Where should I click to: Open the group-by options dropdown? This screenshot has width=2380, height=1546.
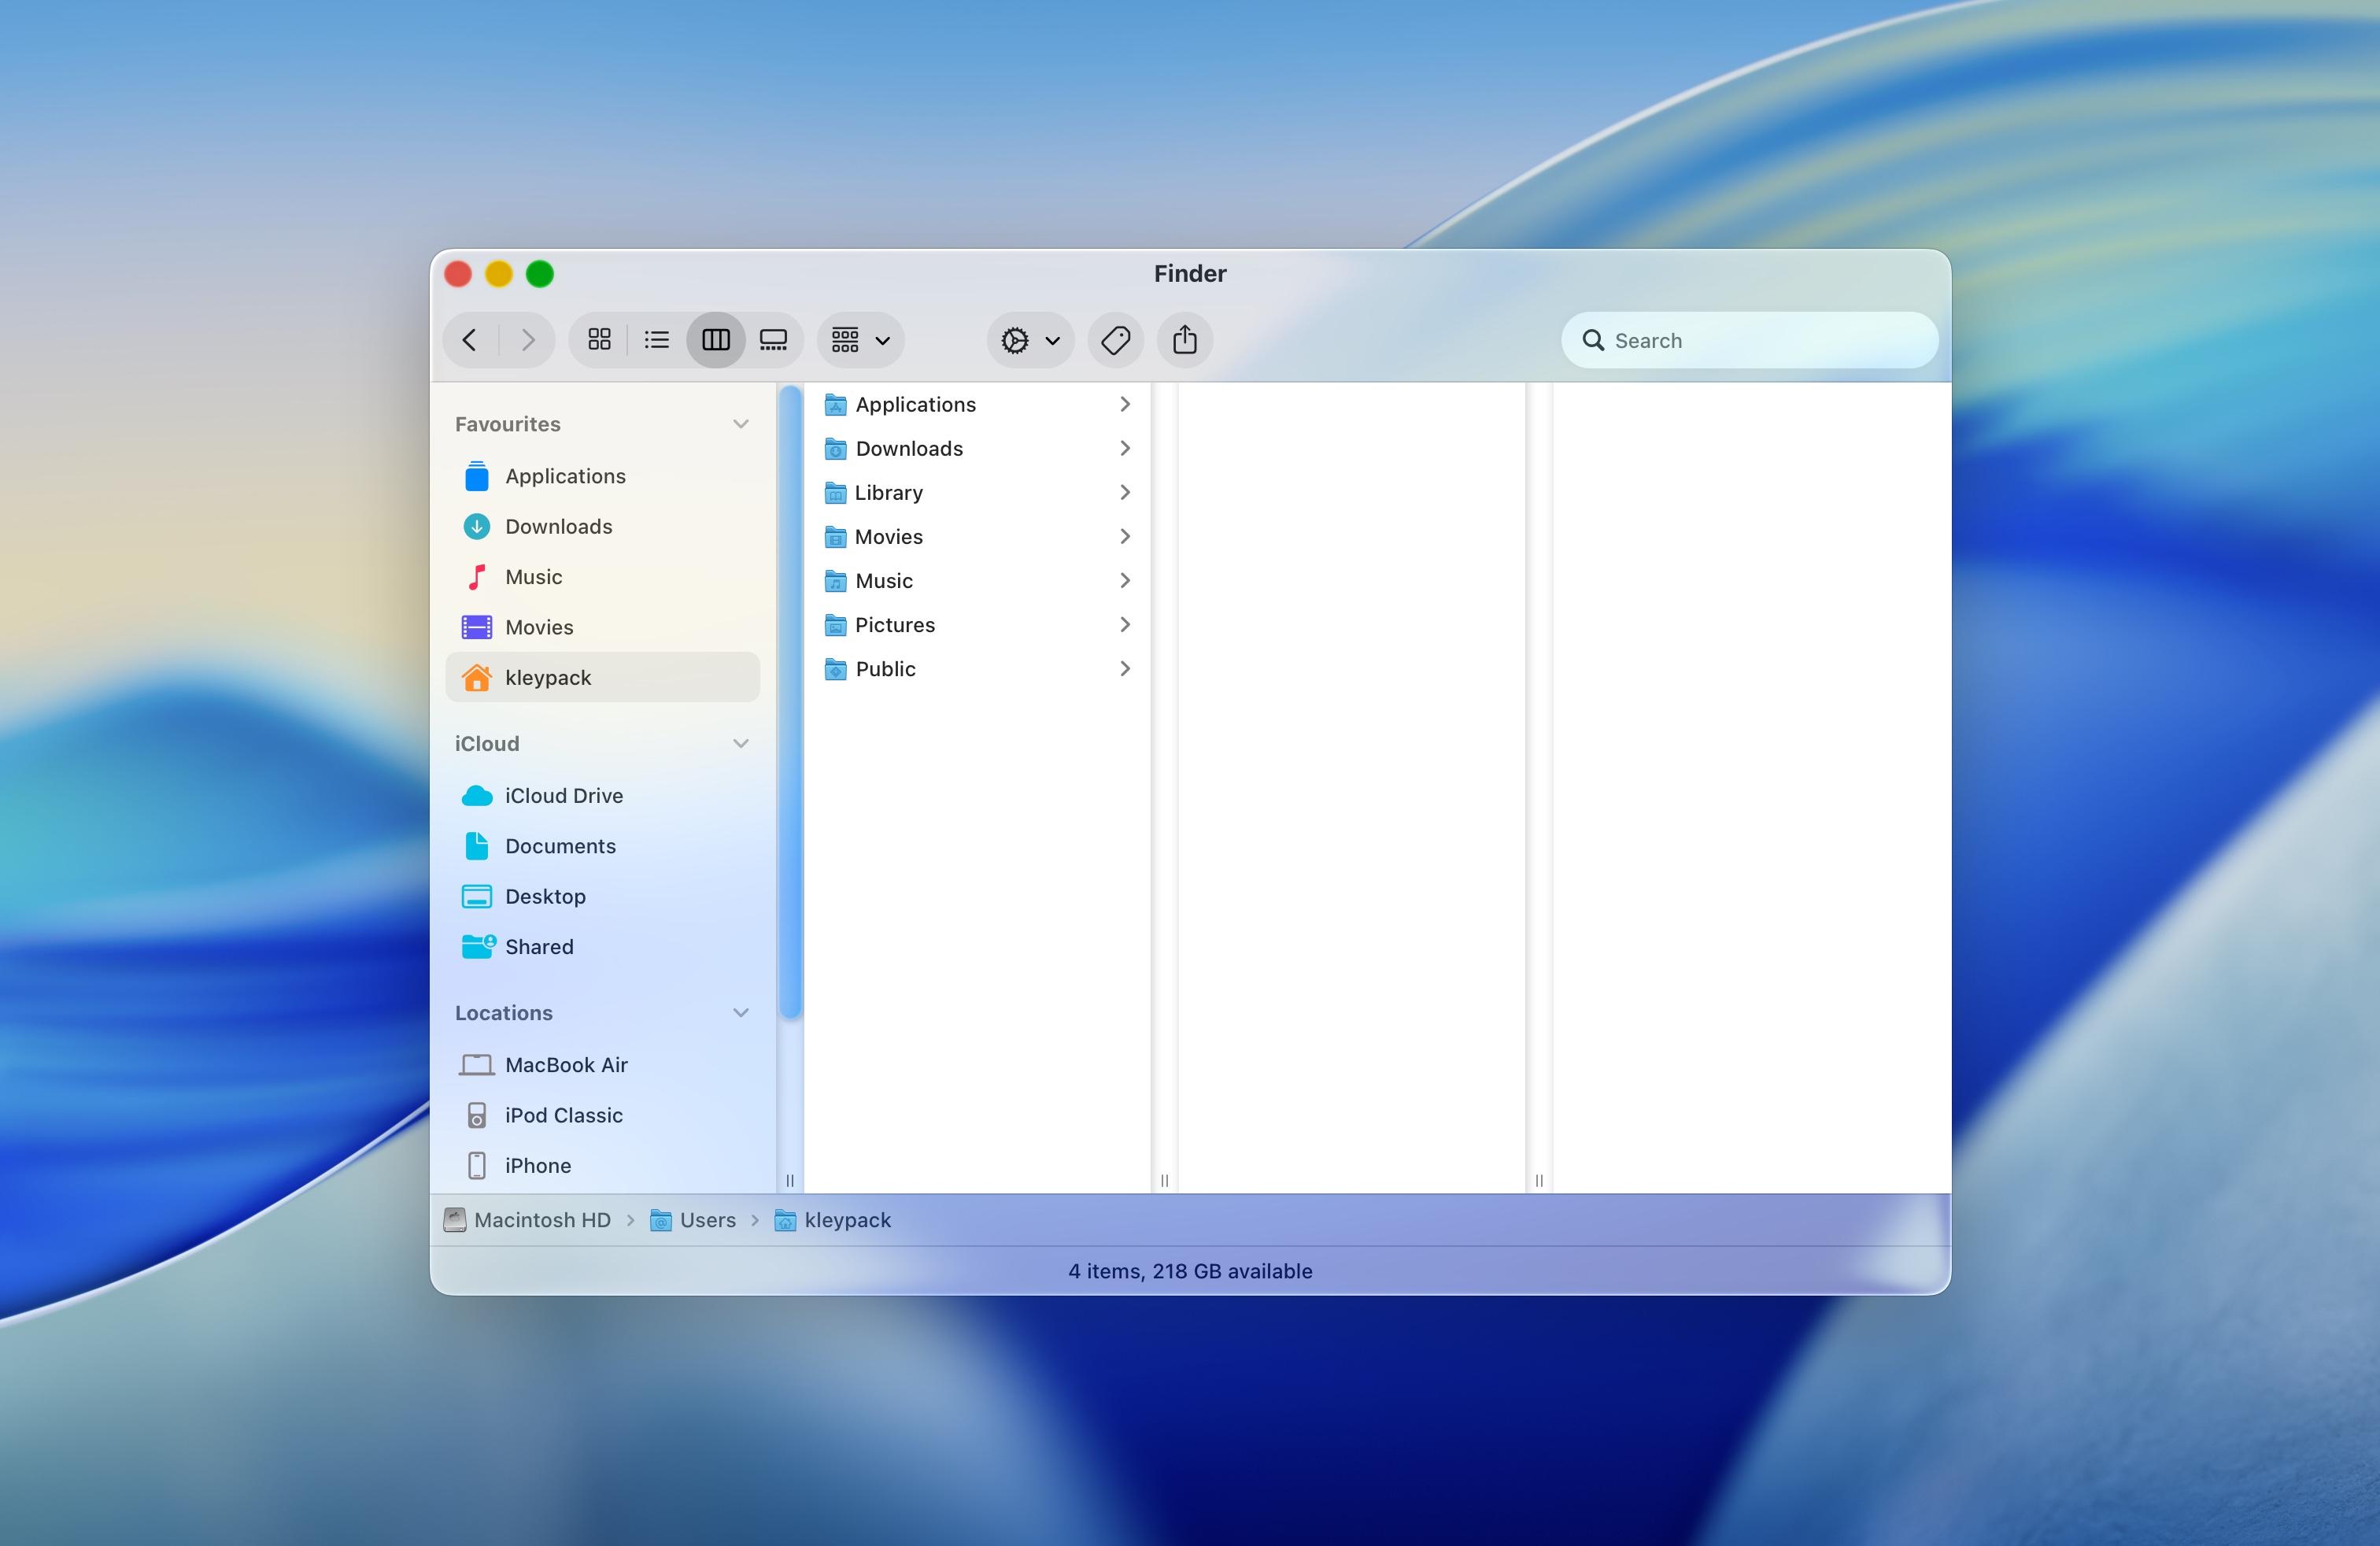click(861, 340)
